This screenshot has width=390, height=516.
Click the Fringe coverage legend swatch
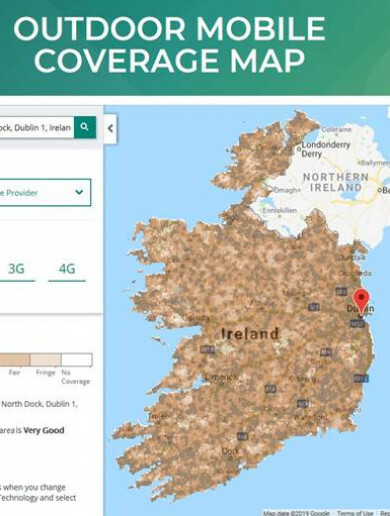pyautogui.click(x=45, y=360)
